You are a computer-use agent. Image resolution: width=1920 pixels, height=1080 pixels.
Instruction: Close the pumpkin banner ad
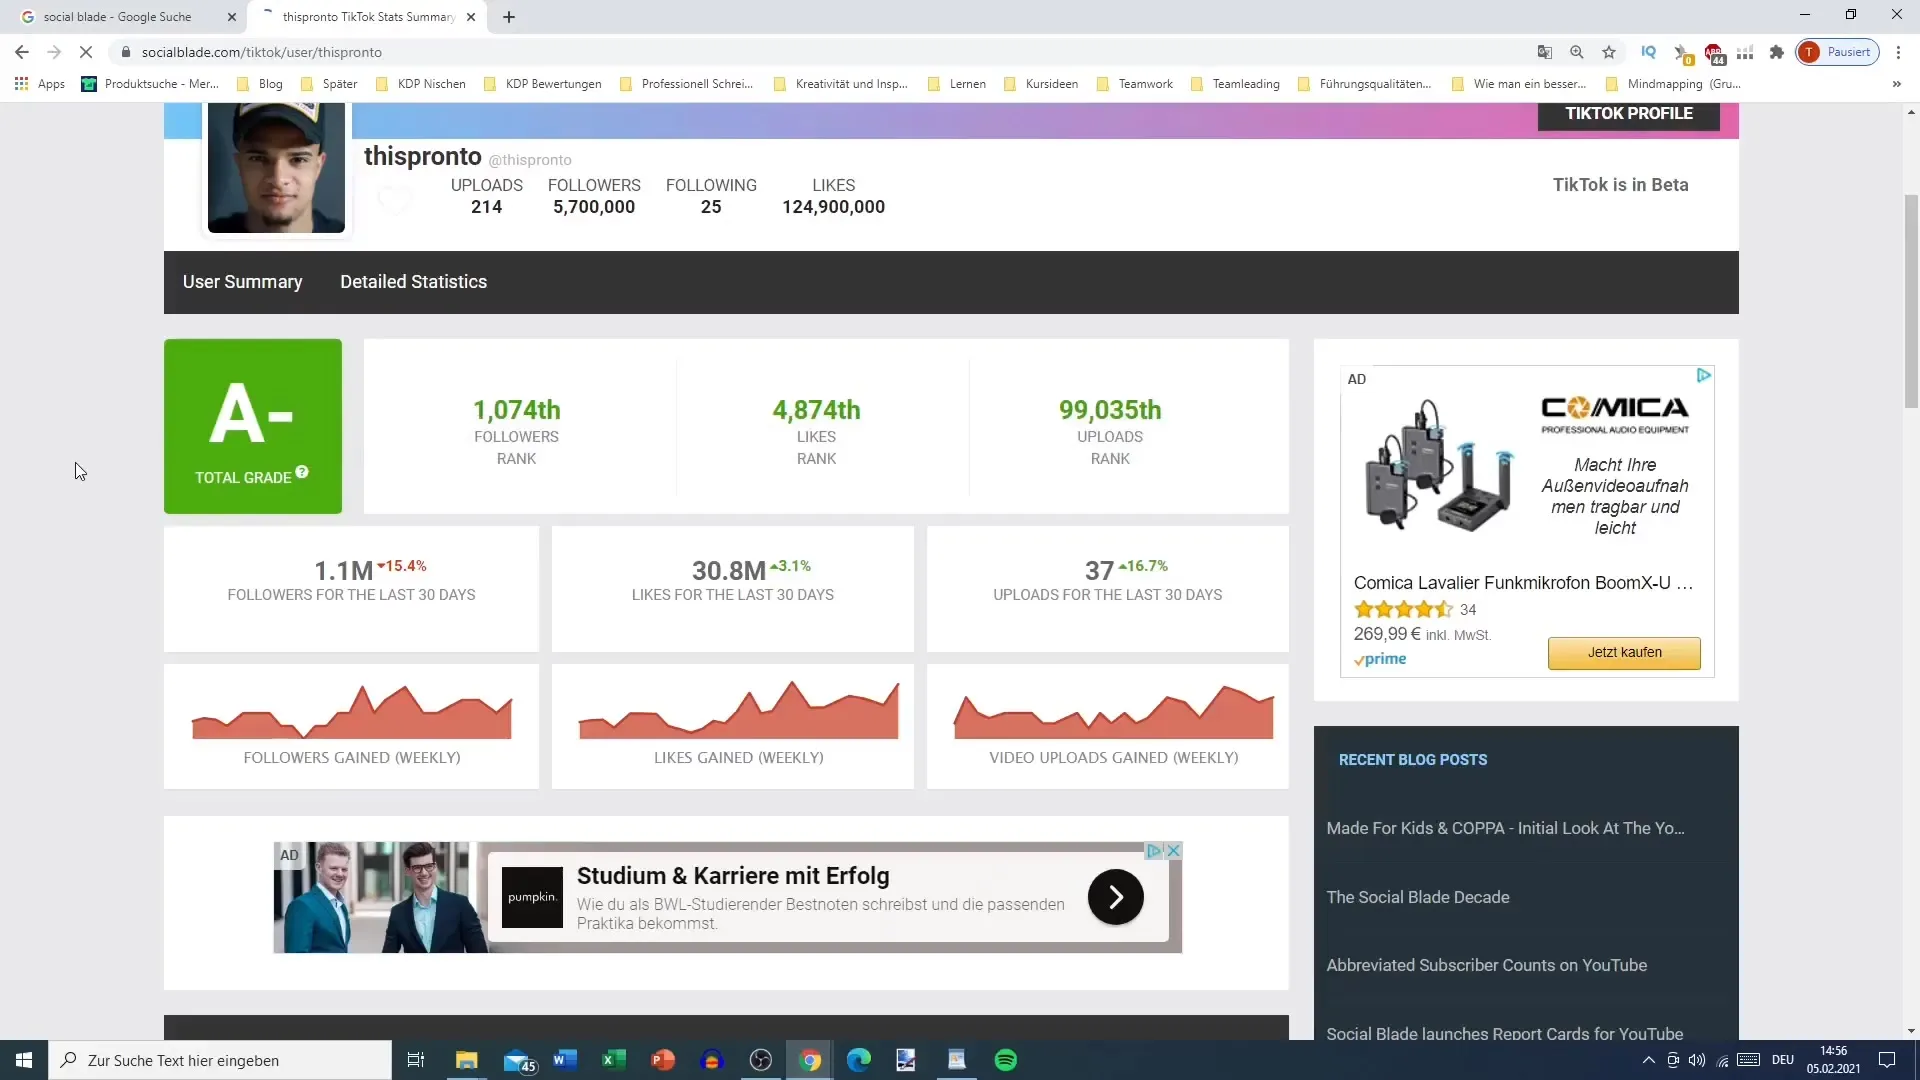1174,851
